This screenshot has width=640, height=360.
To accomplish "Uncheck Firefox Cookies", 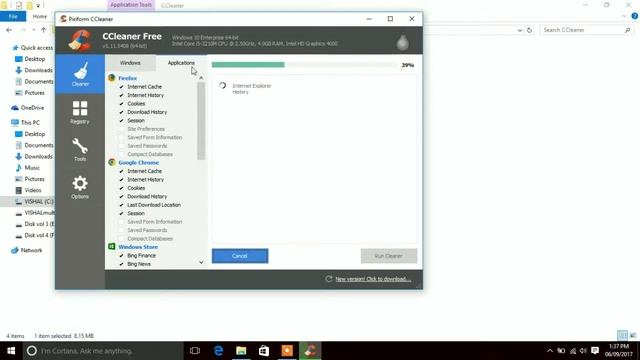I will (121, 104).
